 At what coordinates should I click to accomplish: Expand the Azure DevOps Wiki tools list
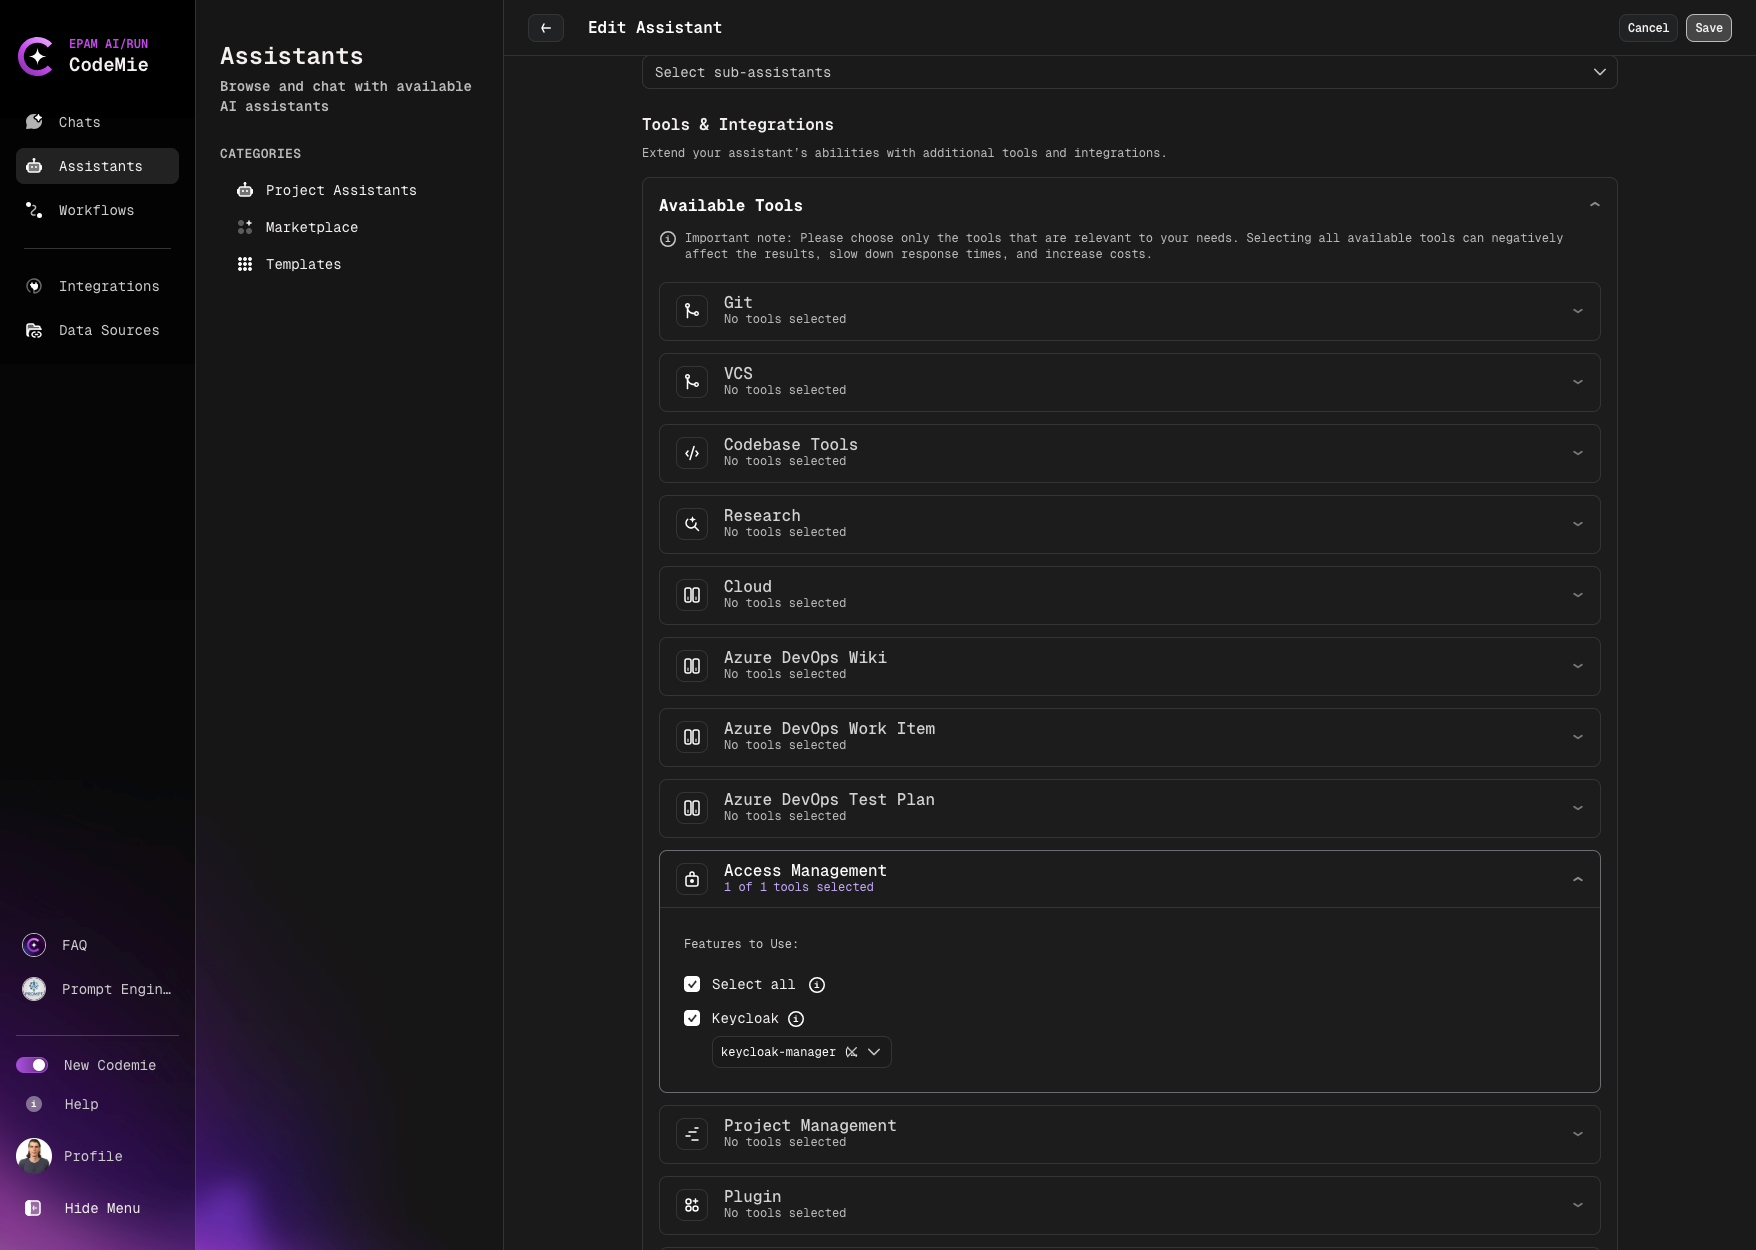pyautogui.click(x=1578, y=665)
